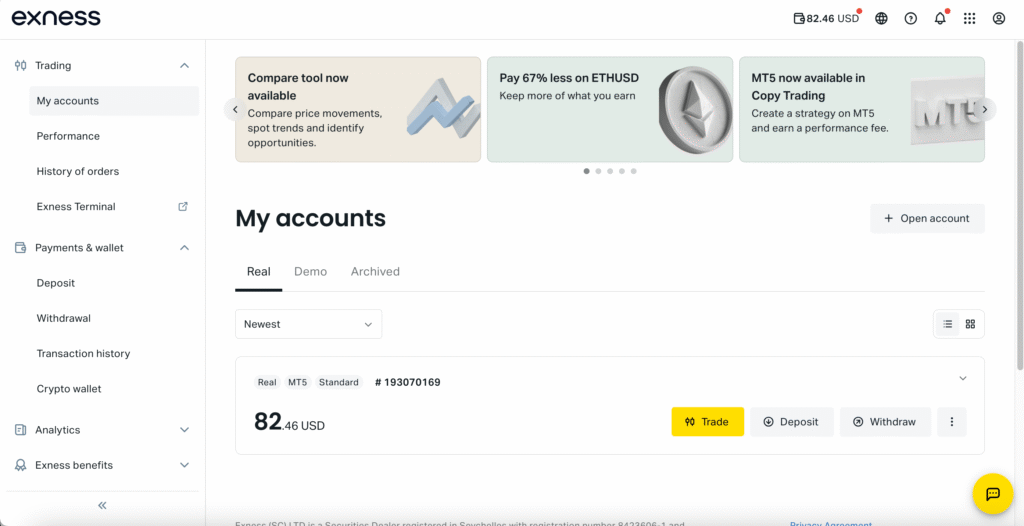Open the Newest sort dropdown
The height and width of the screenshot is (526, 1024).
tap(308, 324)
